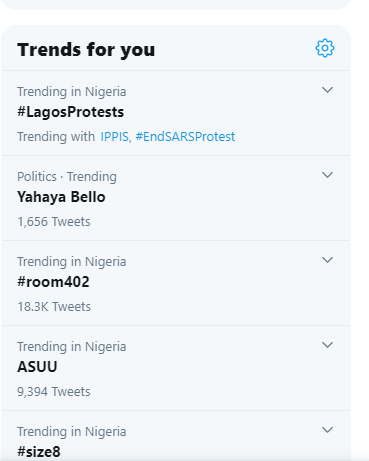Open the Yahaya Bello trend
369x461 pixels.
pyautogui.click(x=61, y=197)
